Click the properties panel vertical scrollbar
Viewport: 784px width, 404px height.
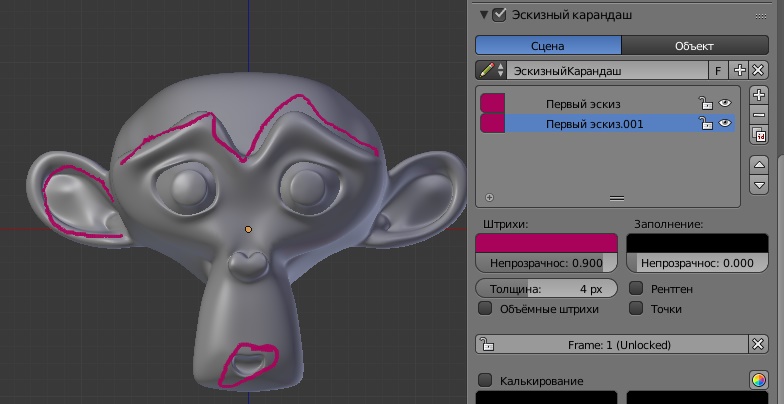[x=780, y=280]
